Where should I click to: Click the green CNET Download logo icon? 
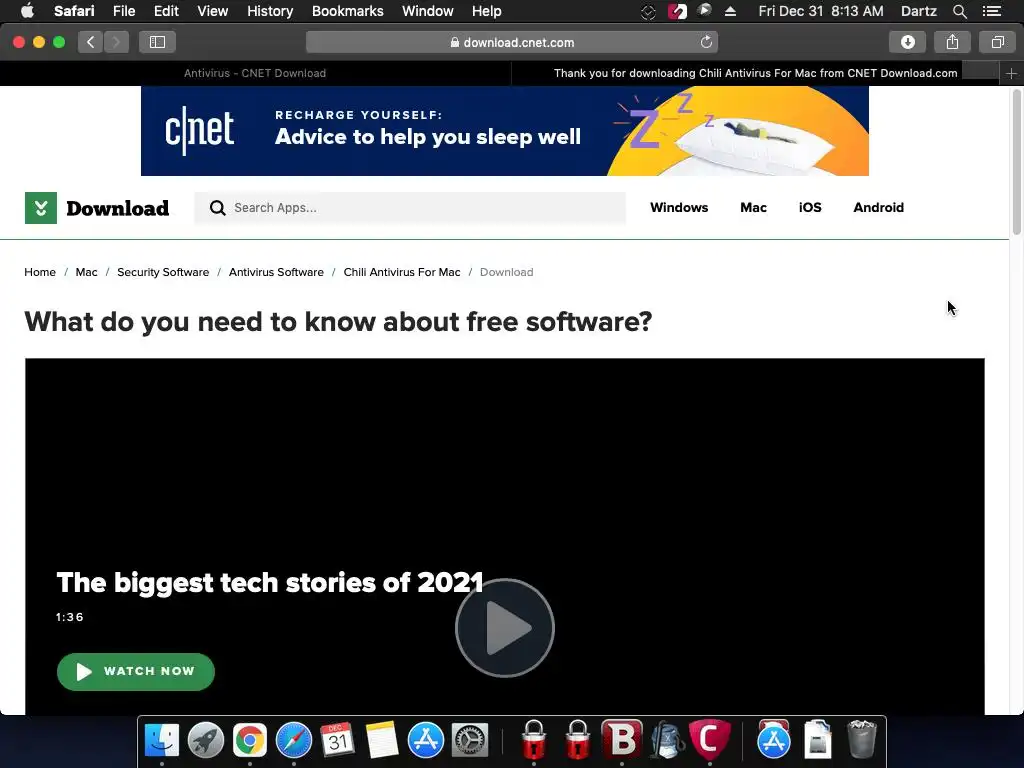[x=40, y=208]
